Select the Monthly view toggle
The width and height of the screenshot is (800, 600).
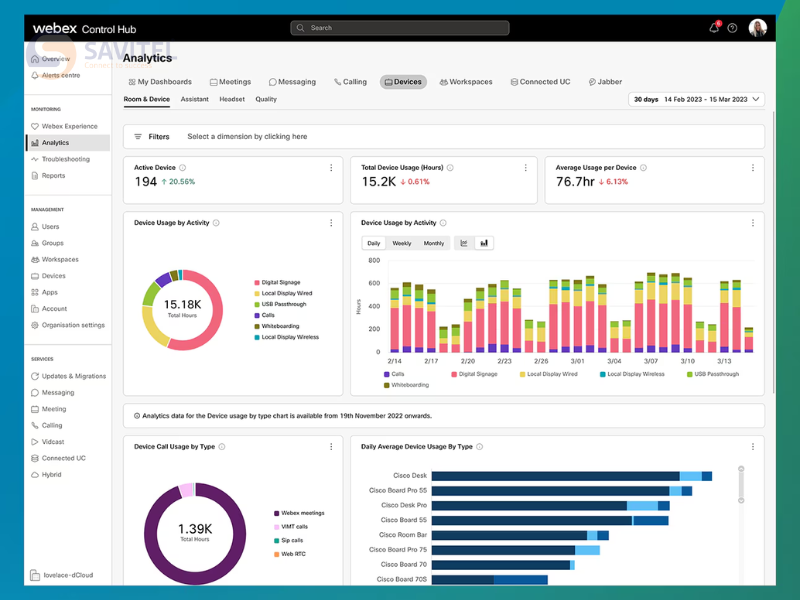tap(434, 243)
